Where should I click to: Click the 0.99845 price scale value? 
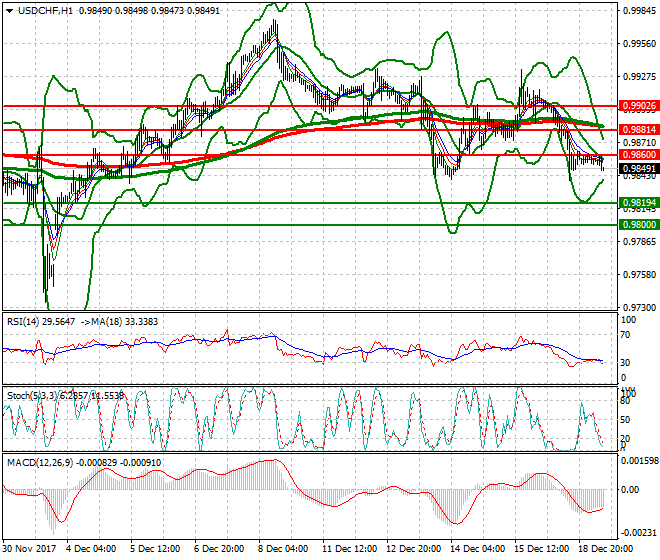point(639,11)
